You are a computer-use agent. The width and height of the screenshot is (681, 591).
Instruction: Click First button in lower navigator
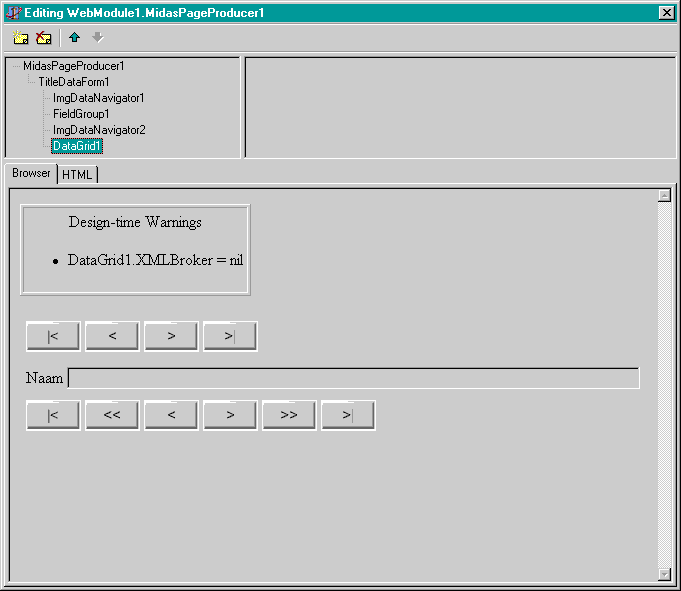click(x=53, y=415)
